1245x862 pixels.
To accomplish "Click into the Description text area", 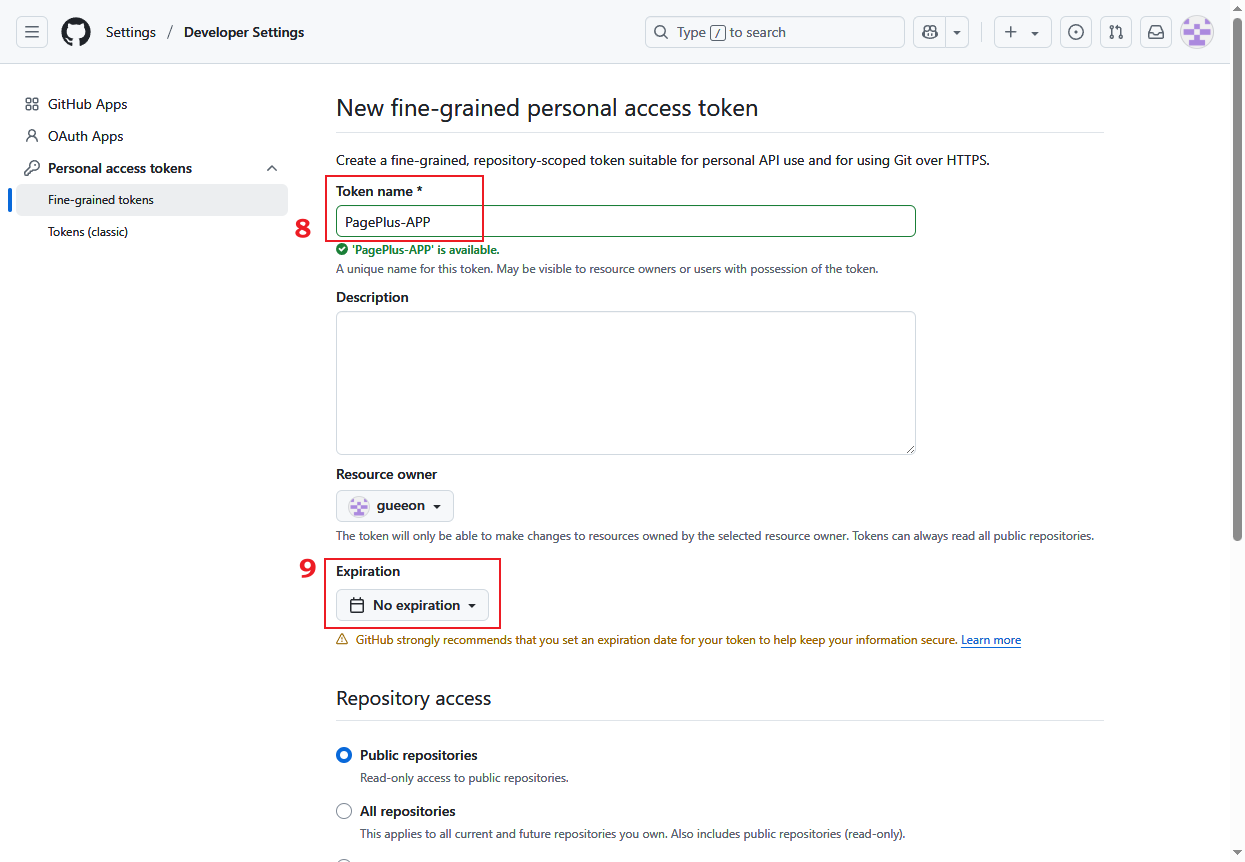I will pos(625,382).
